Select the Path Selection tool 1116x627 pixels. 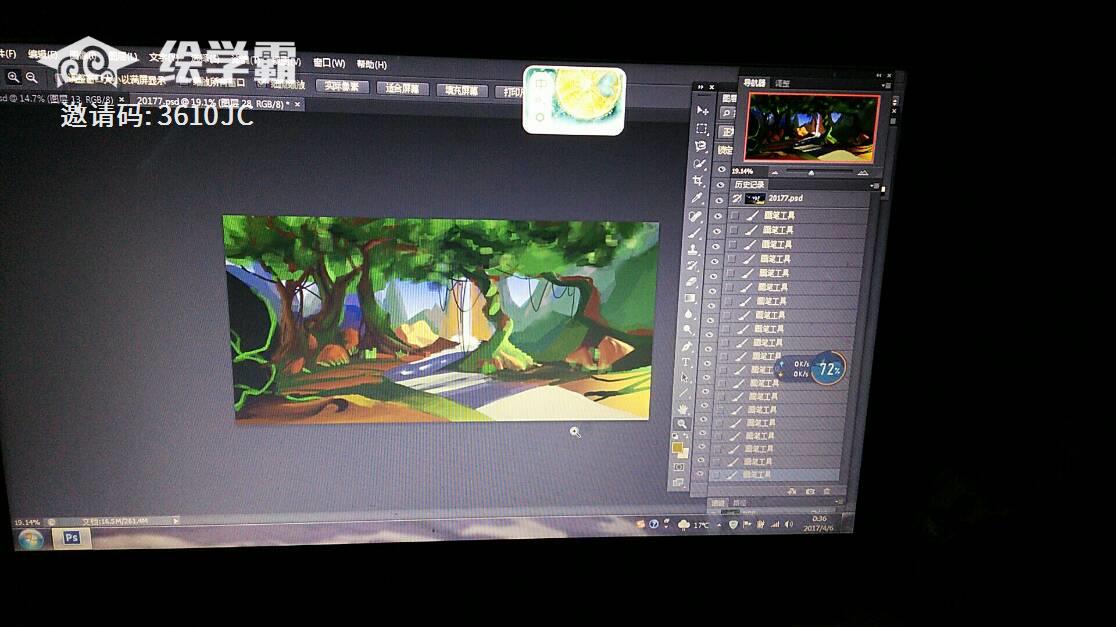point(685,377)
